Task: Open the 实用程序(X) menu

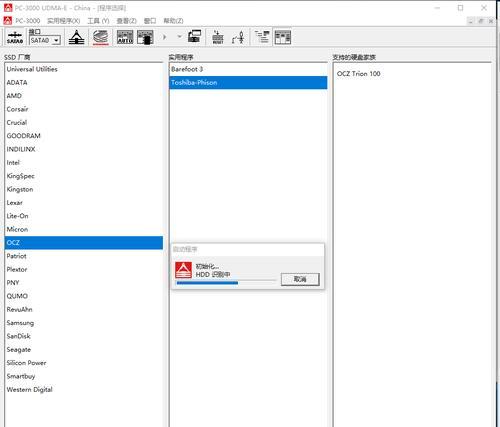Action: click(63, 21)
